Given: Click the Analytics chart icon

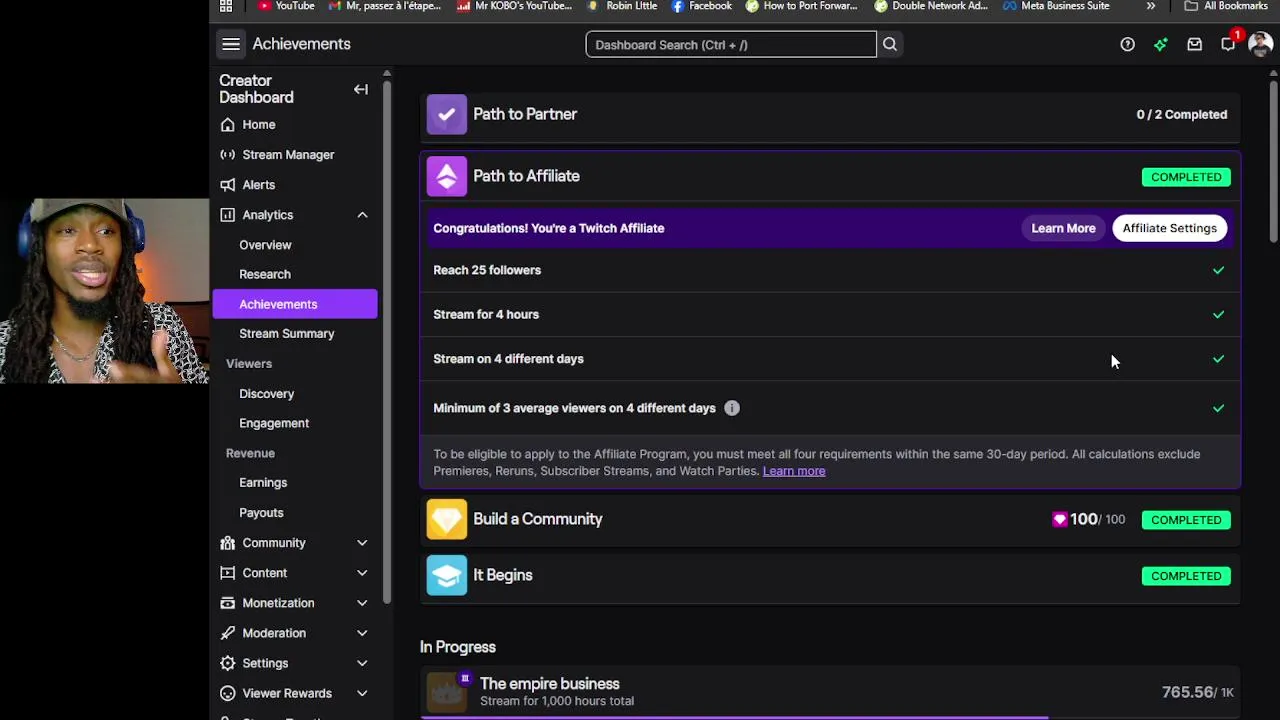Looking at the screenshot, I should click(x=228, y=215).
